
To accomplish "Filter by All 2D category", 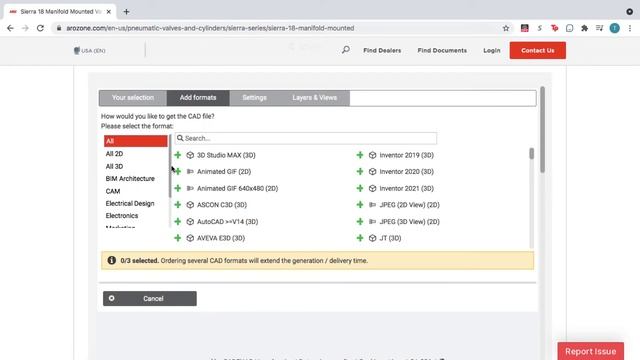I will (x=114, y=154).
